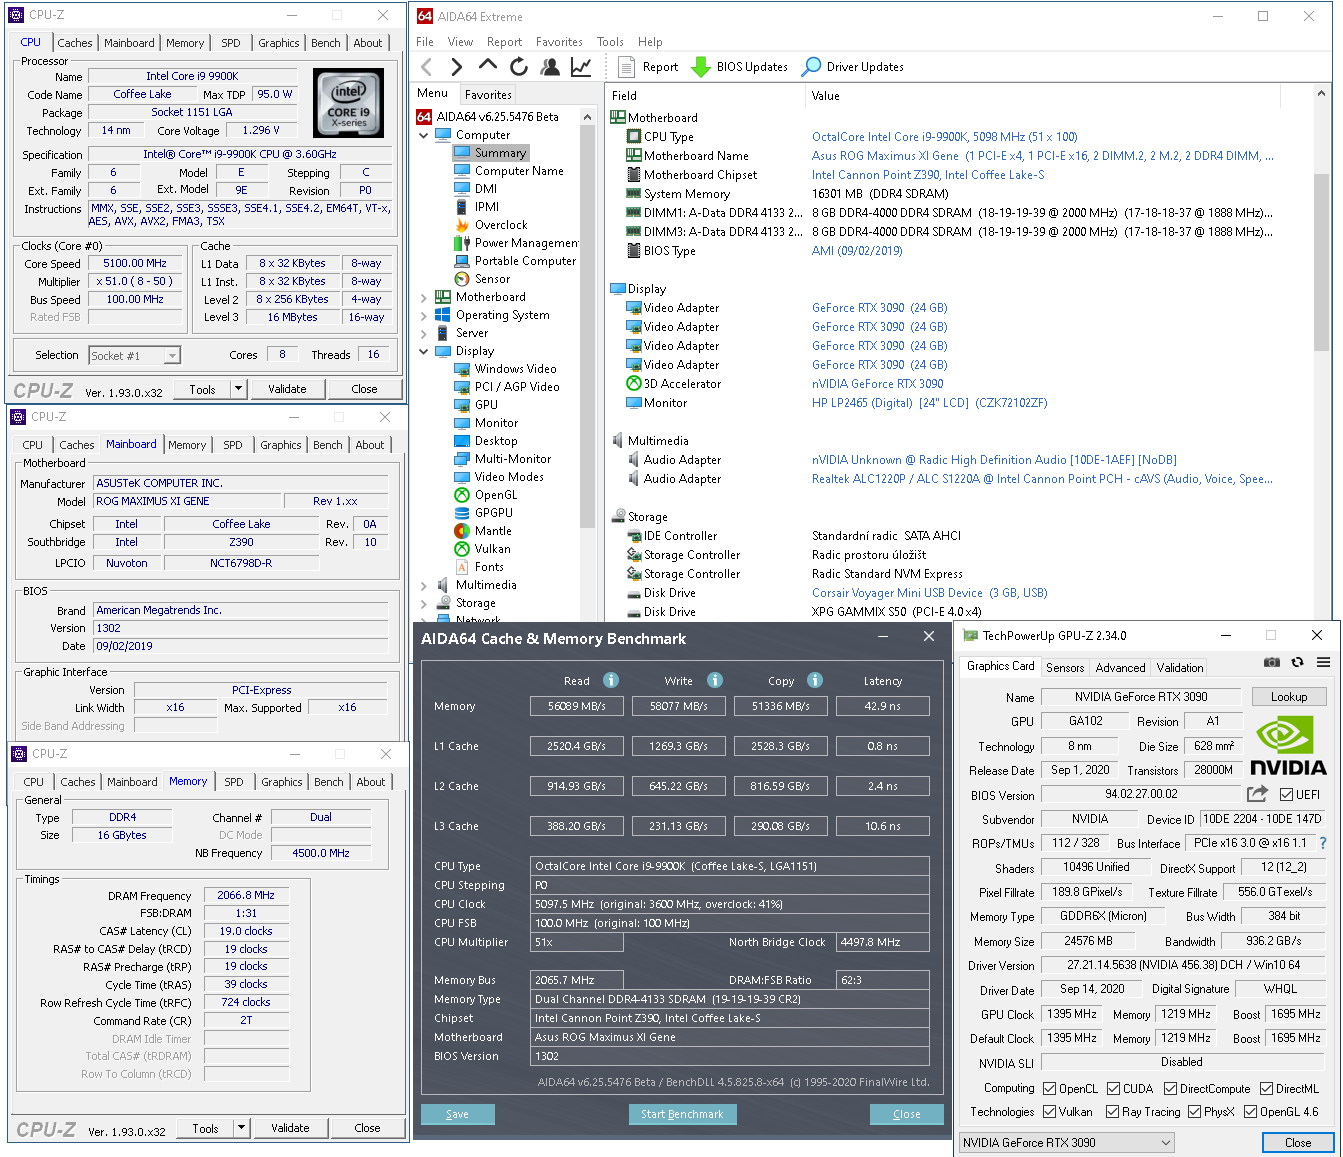Open Driver Updates in AIDA64
Screen dimensions: 1343x1157
[x=853, y=67]
